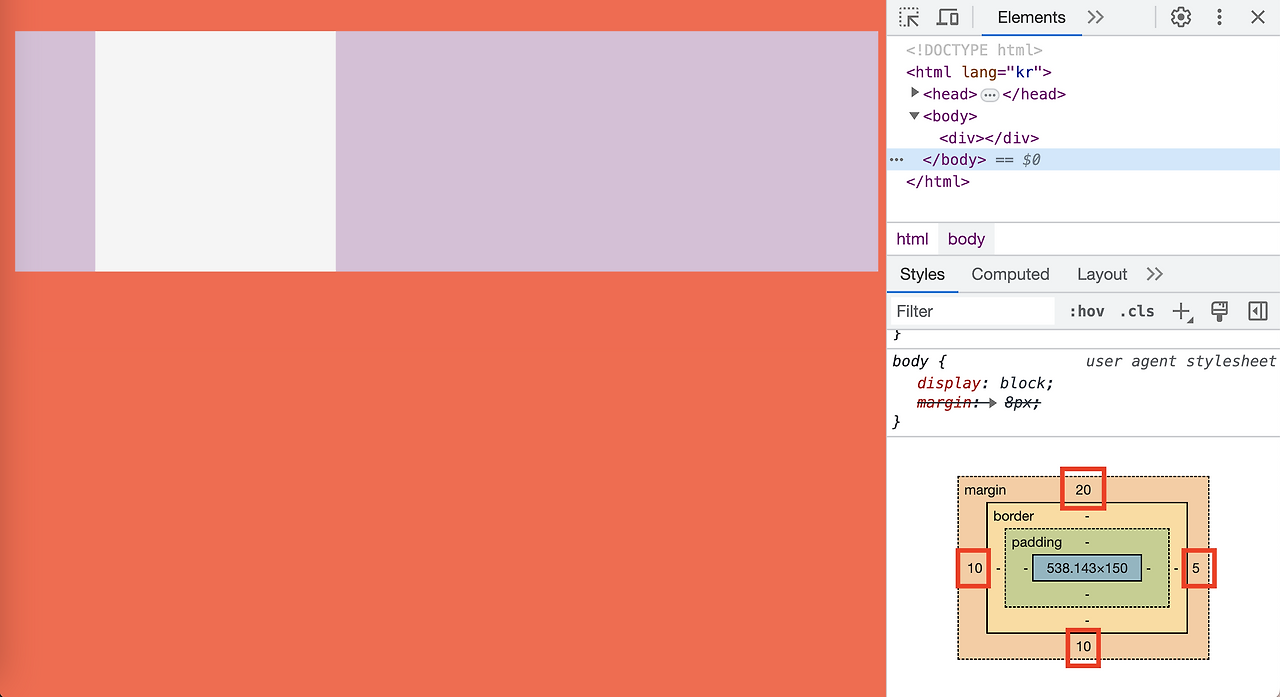The height and width of the screenshot is (697, 1280).
Task: Click the border label in box model
Action: [1013, 516]
